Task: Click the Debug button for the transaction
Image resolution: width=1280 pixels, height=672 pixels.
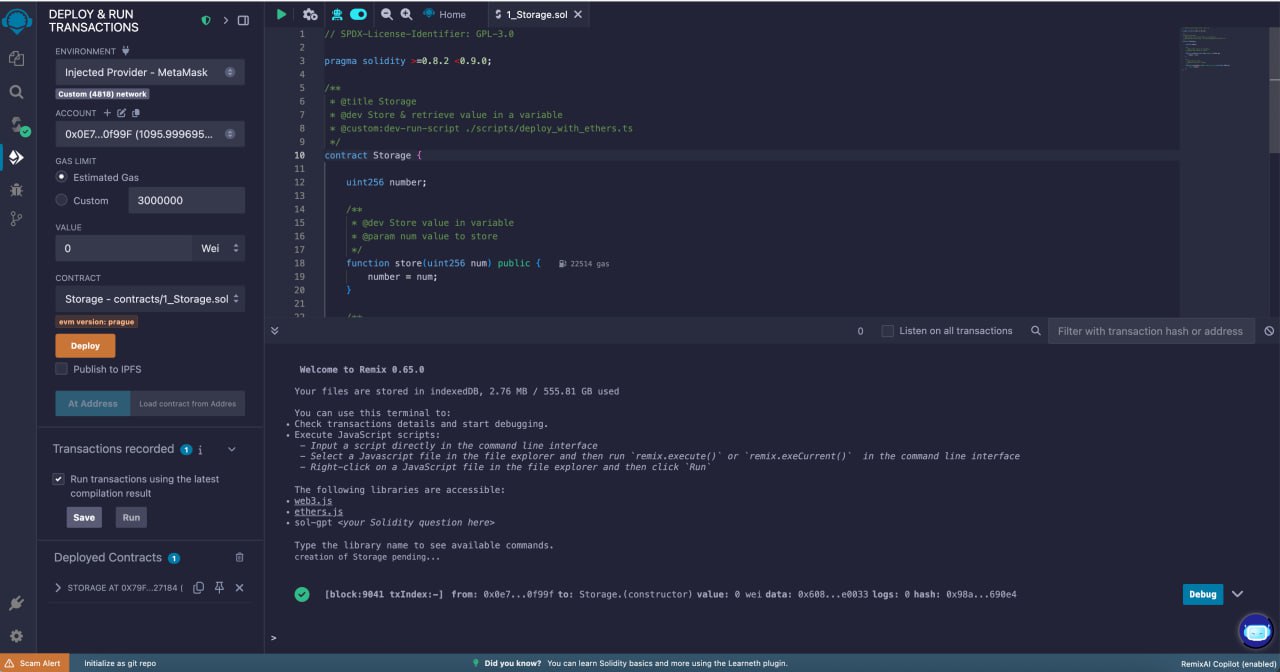Action: (1202, 594)
